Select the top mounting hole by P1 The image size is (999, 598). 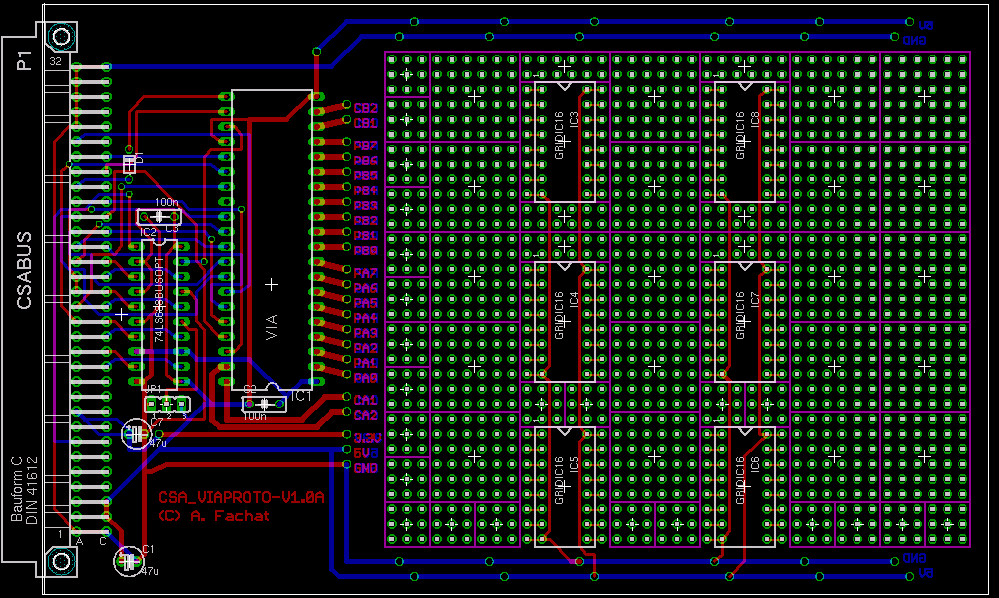point(61,38)
